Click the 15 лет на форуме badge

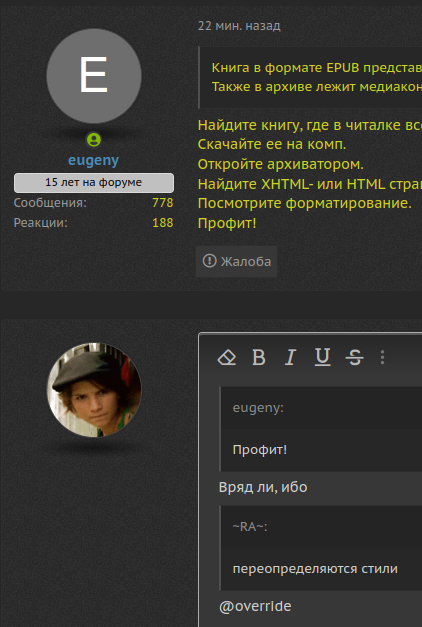(94, 183)
